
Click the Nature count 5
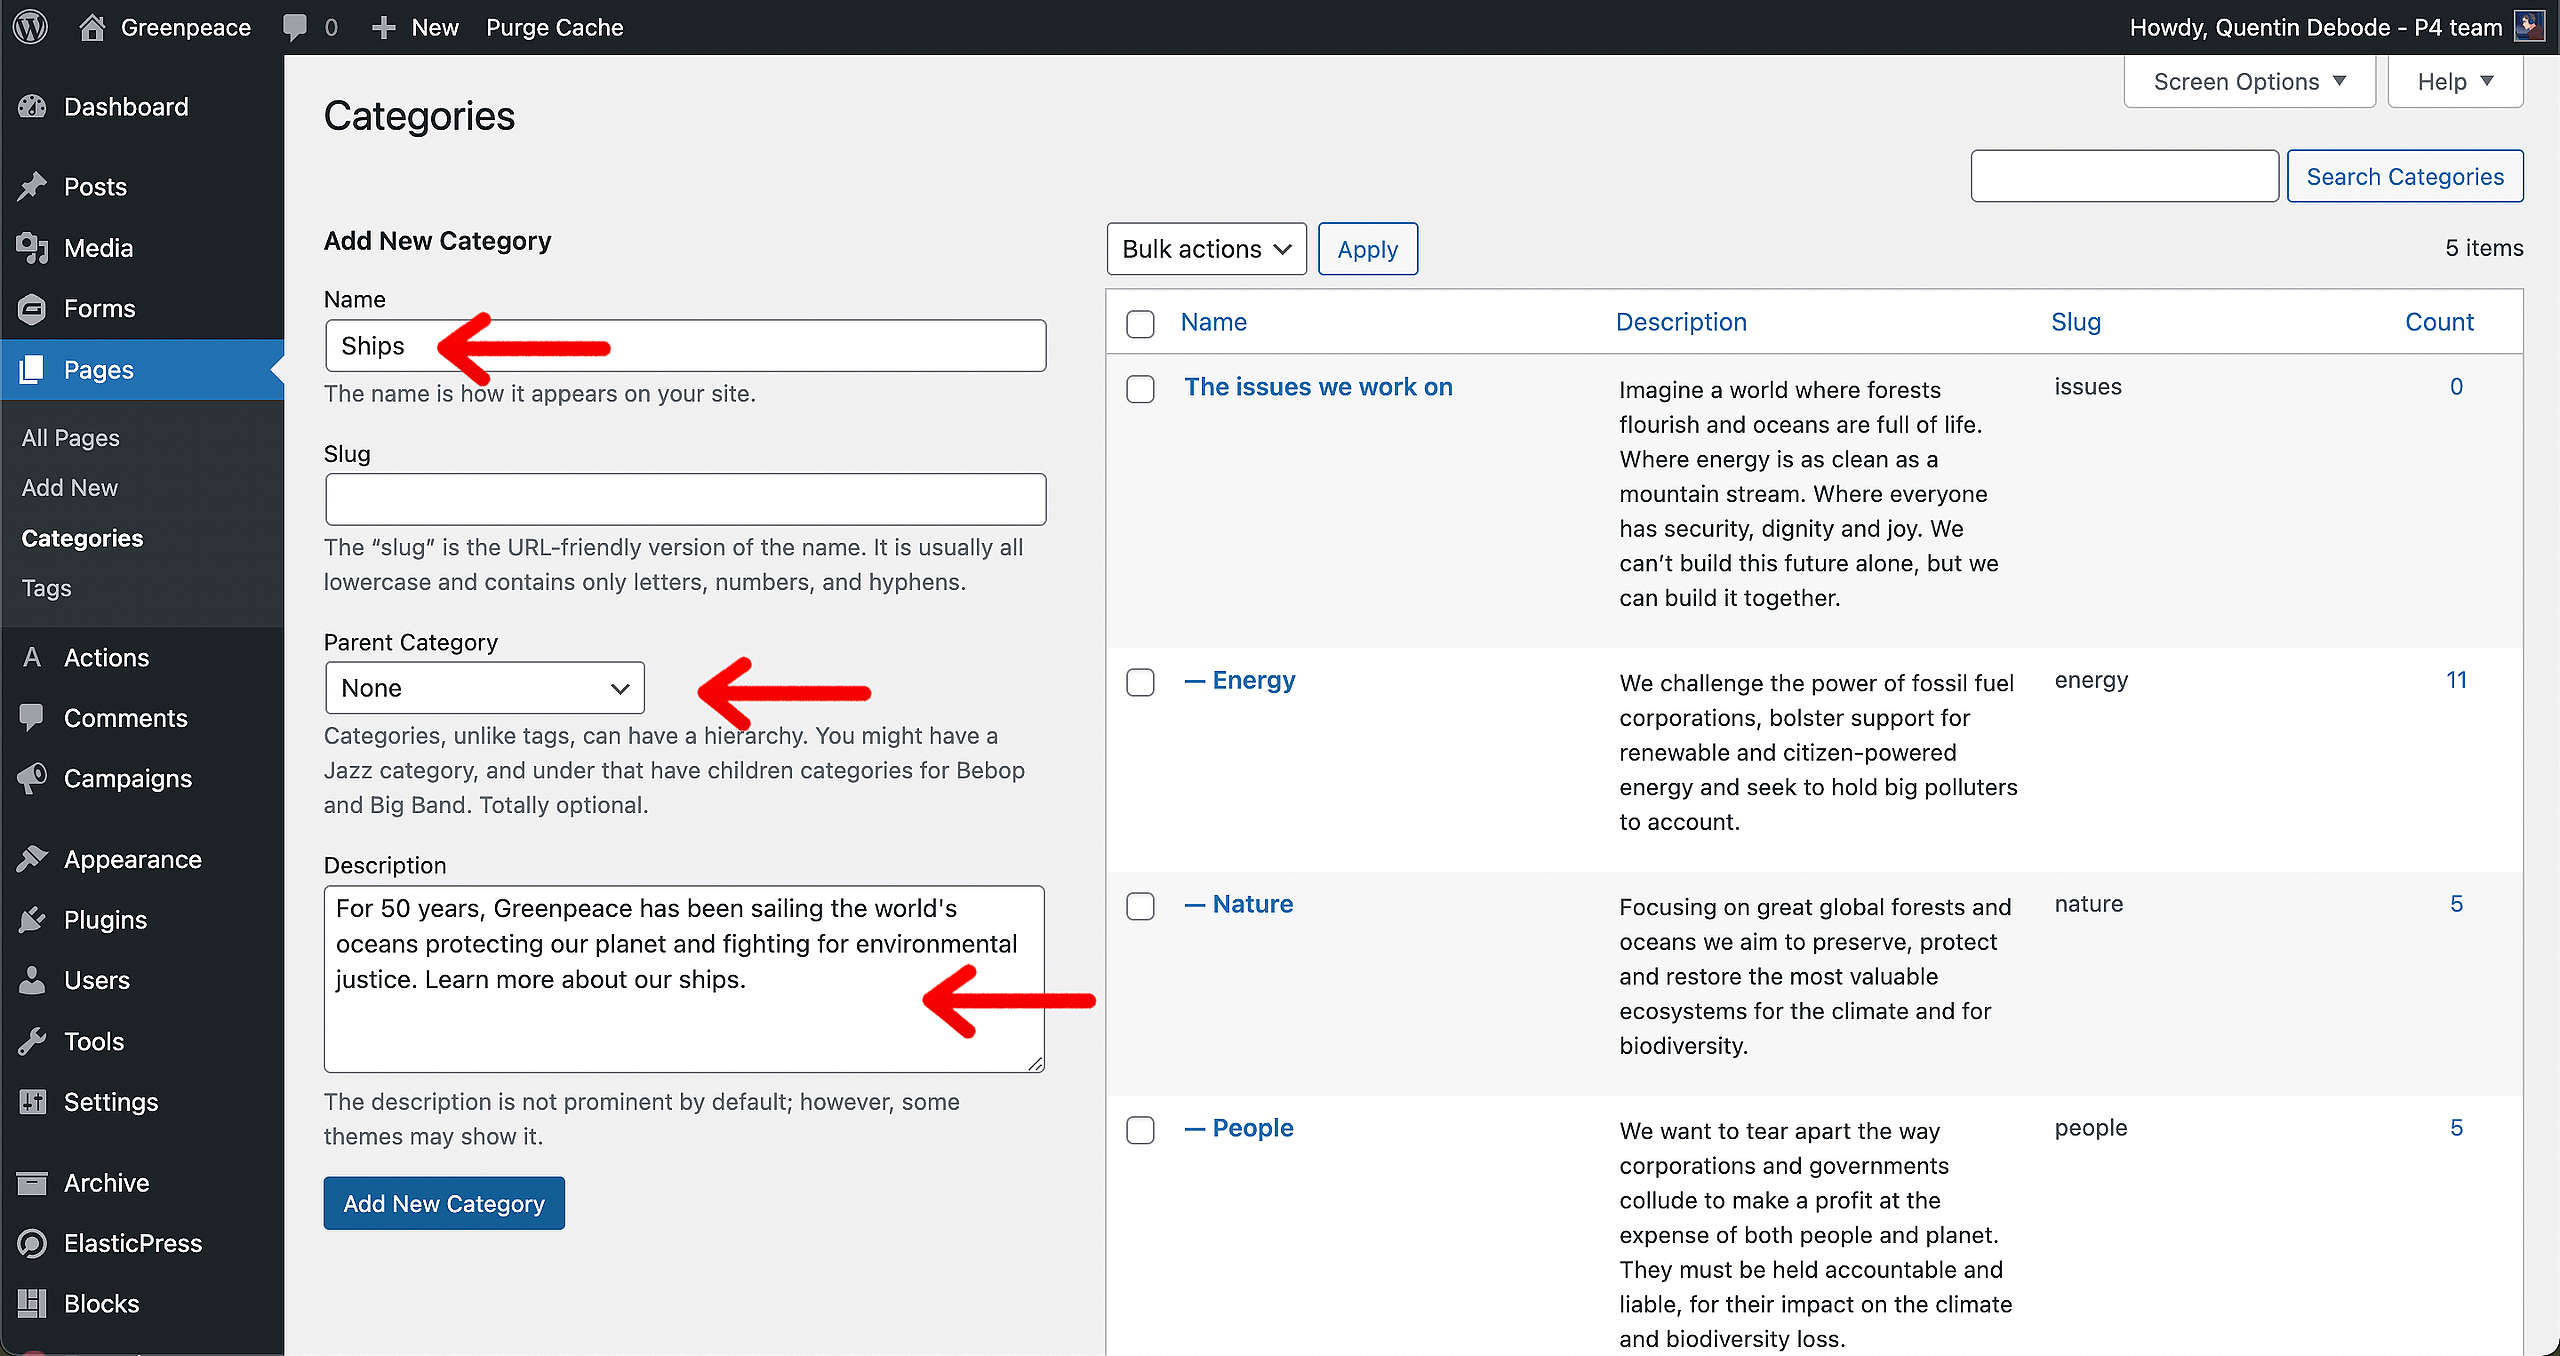coord(2456,904)
